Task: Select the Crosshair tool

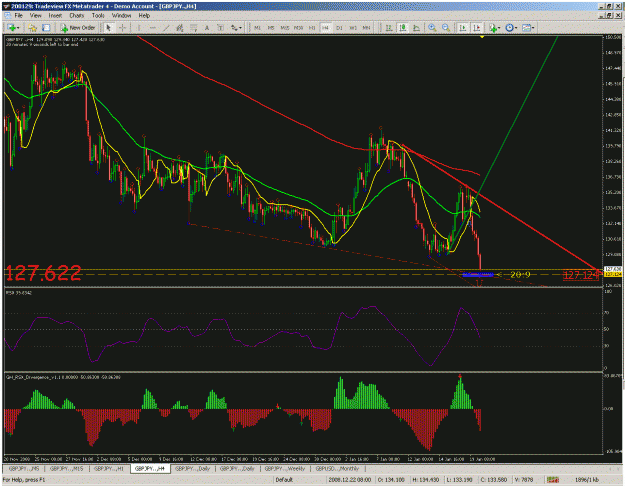Action: click(x=123, y=28)
